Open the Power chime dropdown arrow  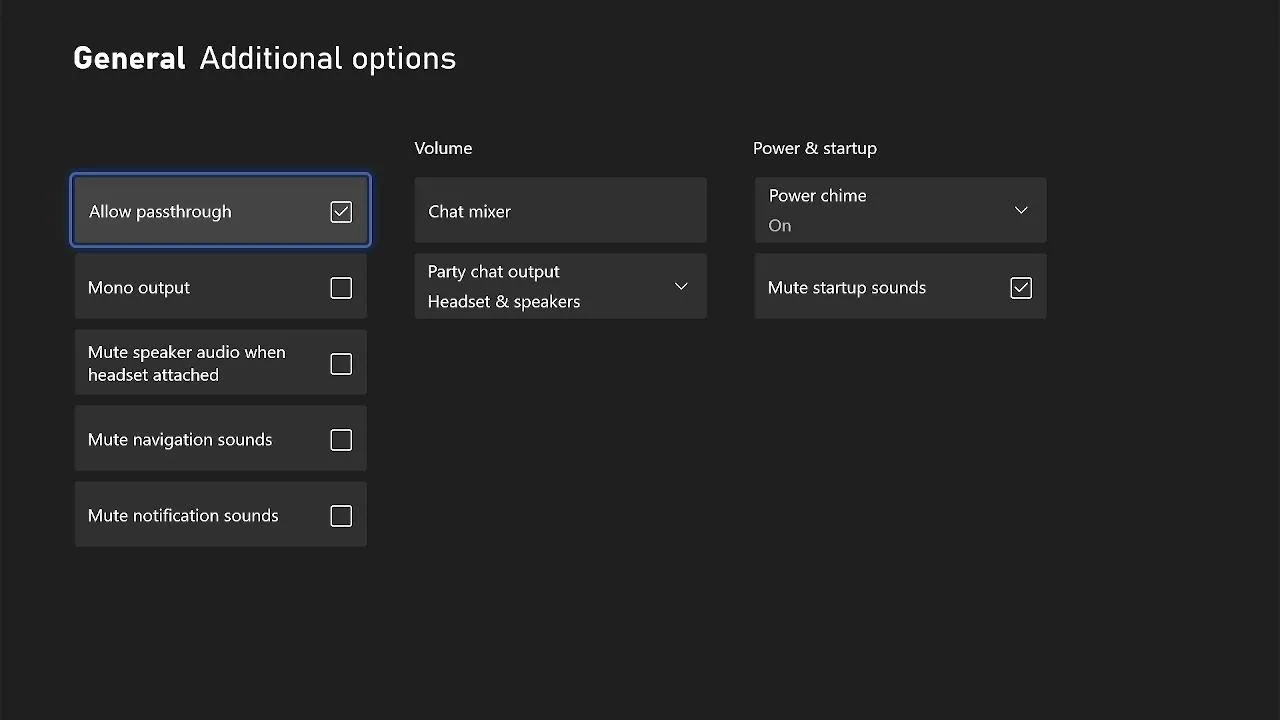(x=1021, y=210)
